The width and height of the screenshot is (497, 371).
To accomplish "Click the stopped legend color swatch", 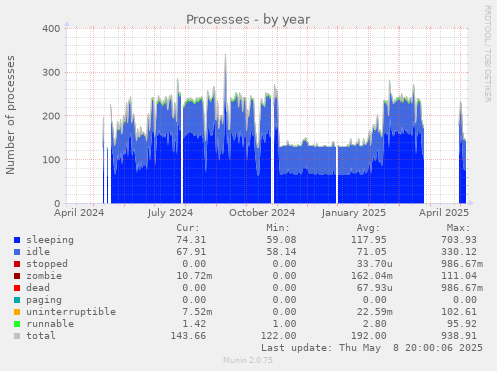I will click(17, 264).
